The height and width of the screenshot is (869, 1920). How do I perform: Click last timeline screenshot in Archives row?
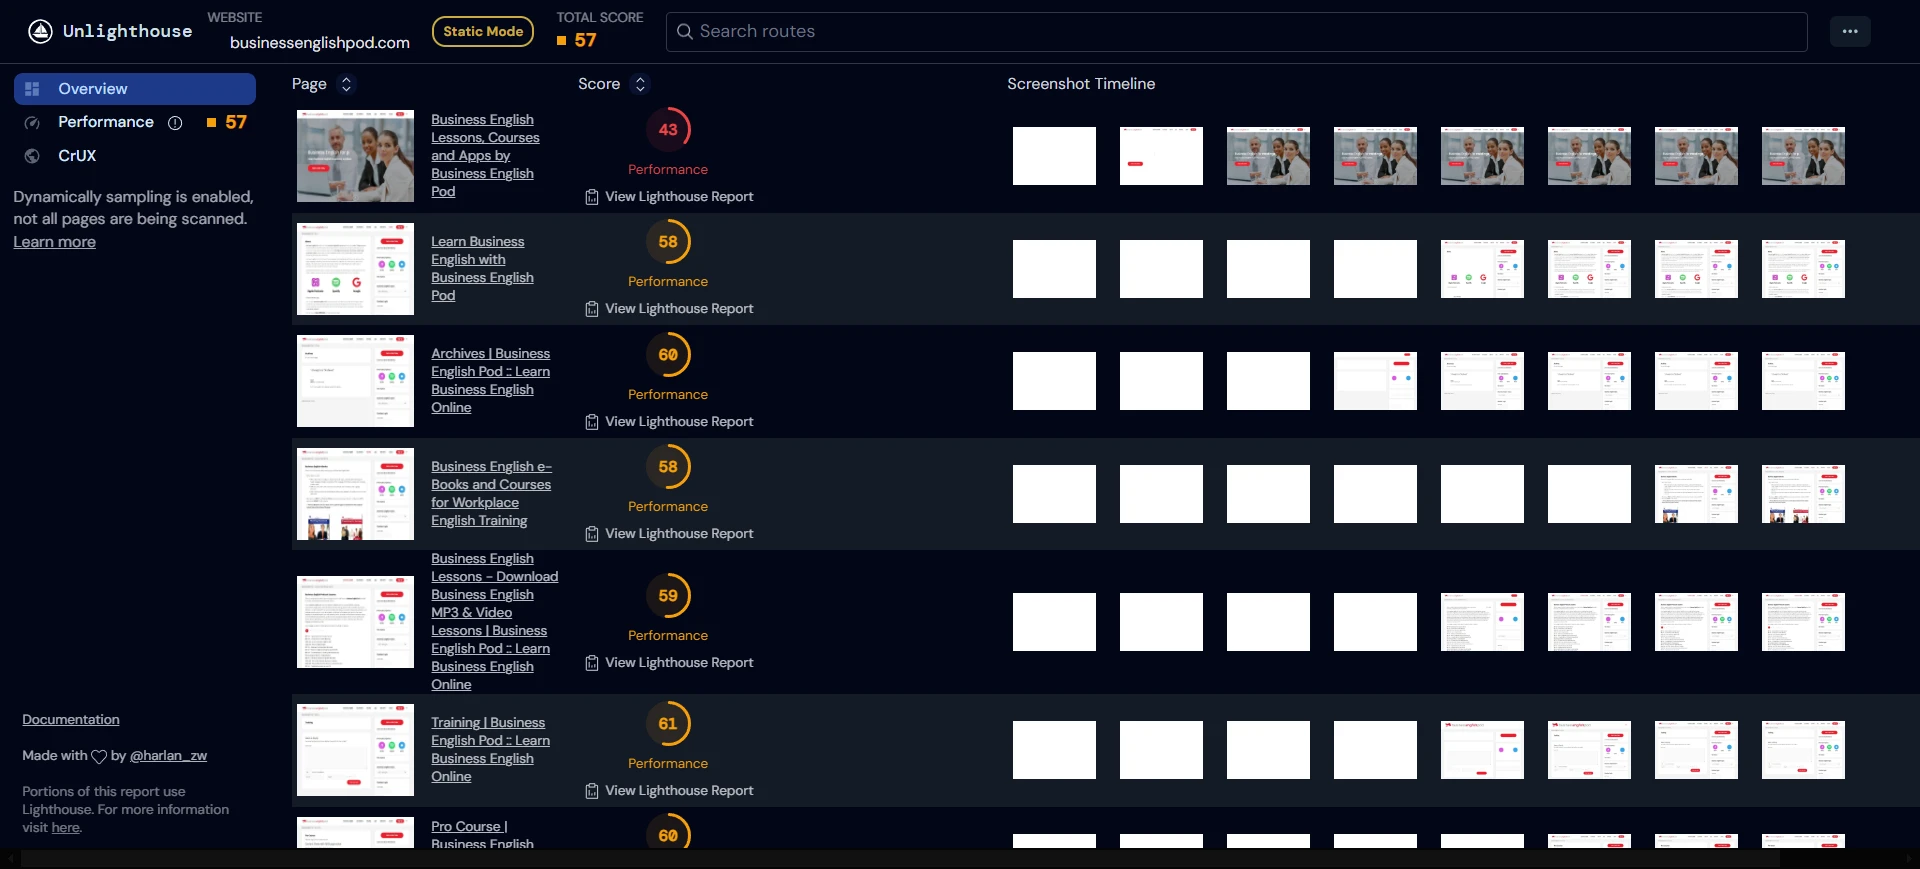point(1803,381)
